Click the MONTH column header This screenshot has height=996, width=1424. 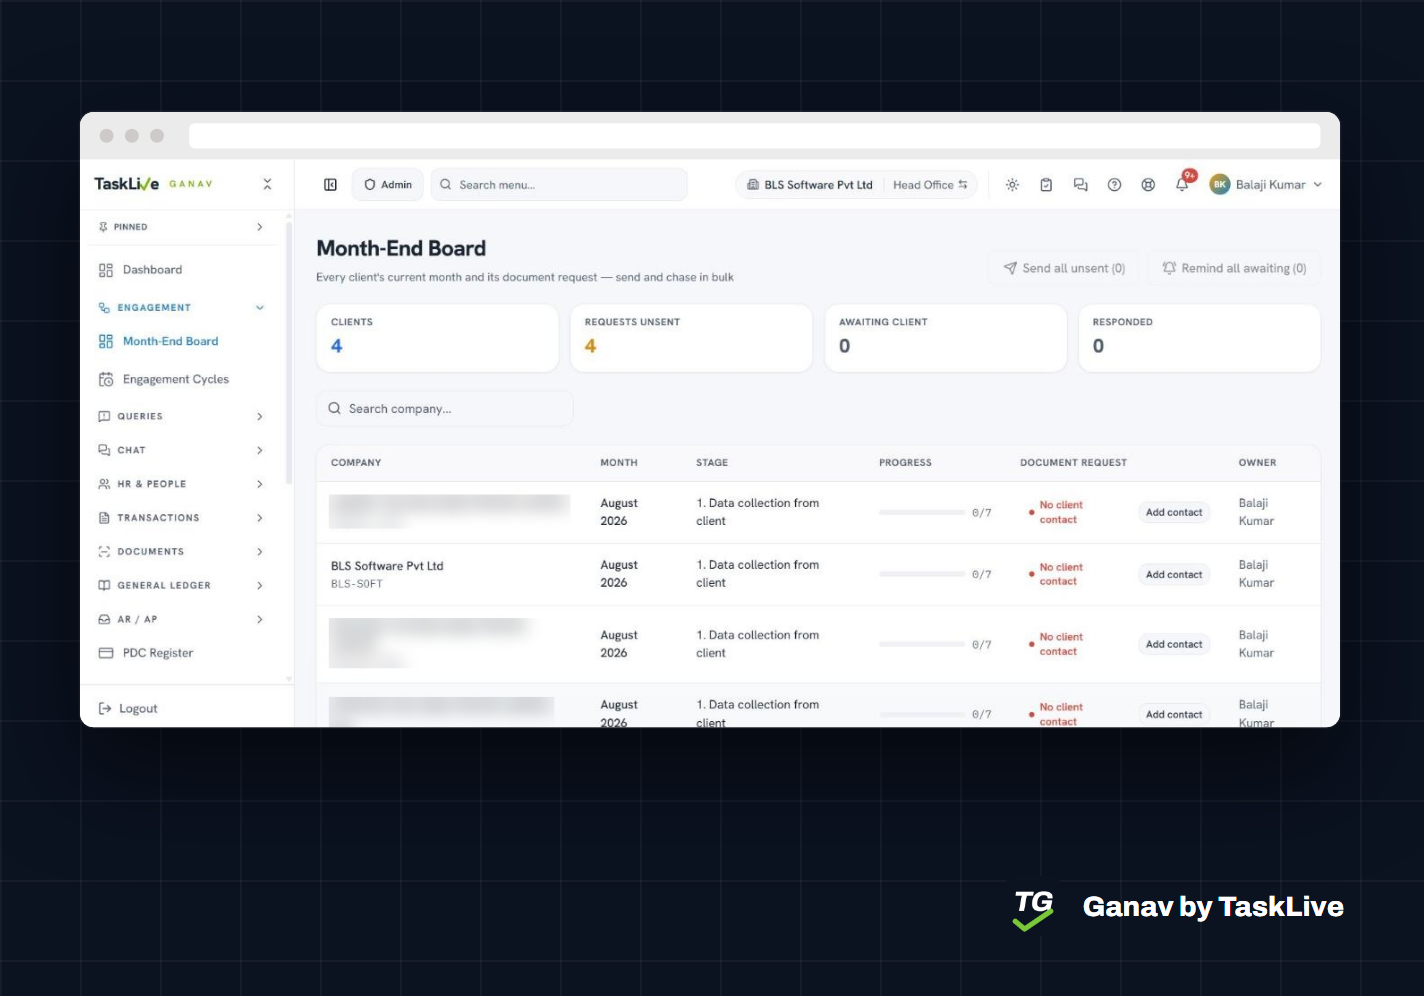click(x=619, y=463)
